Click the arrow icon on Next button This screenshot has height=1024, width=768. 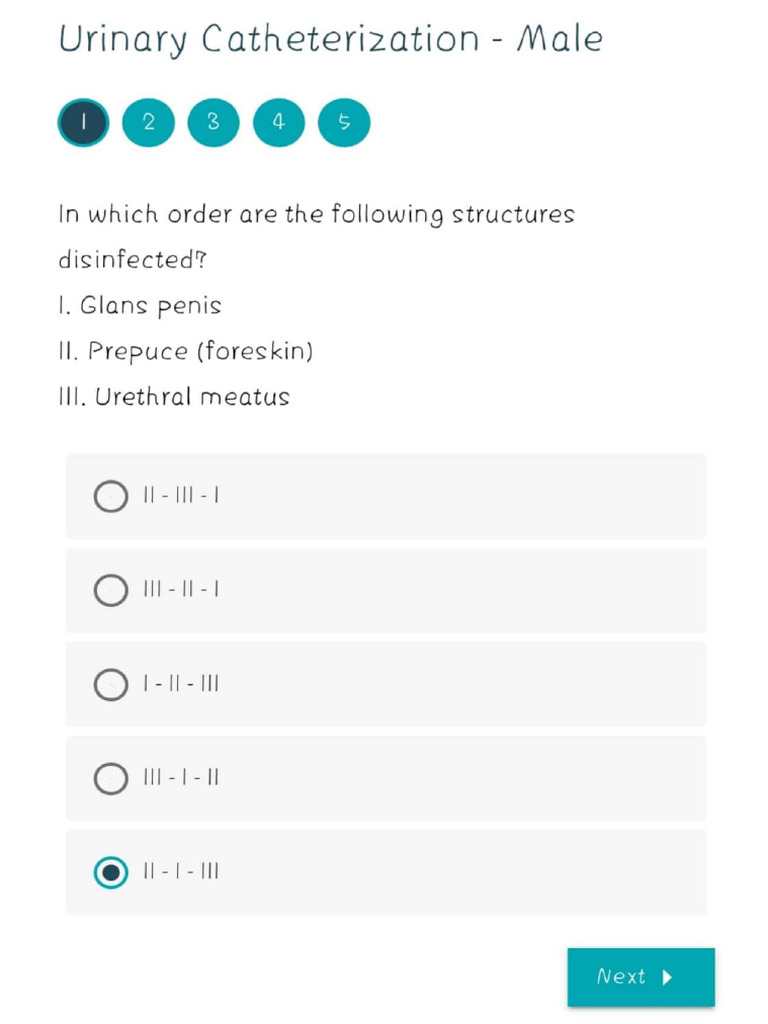point(668,977)
